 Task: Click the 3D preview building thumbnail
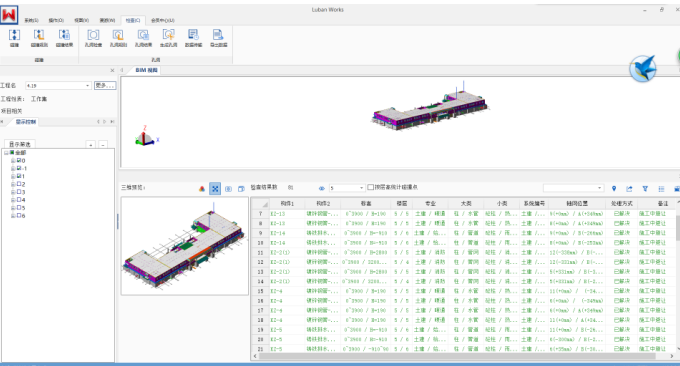(x=185, y=246)
